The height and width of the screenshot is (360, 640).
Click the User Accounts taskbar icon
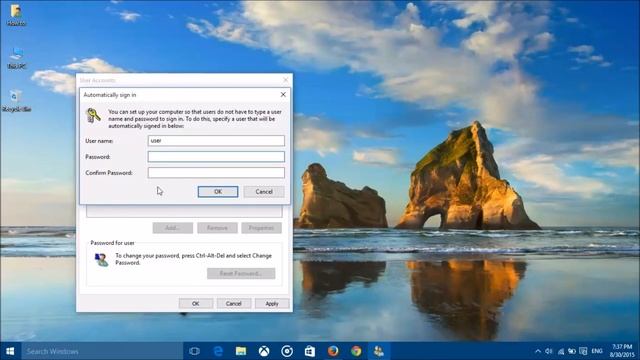click(379, 351)
